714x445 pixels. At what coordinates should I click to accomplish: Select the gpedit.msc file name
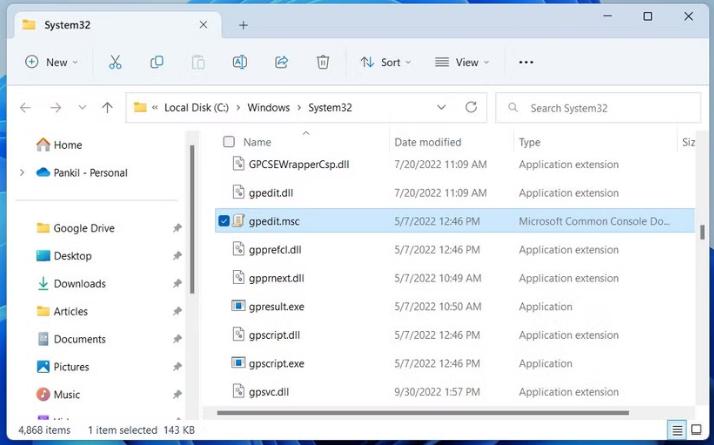click(274, 221)
